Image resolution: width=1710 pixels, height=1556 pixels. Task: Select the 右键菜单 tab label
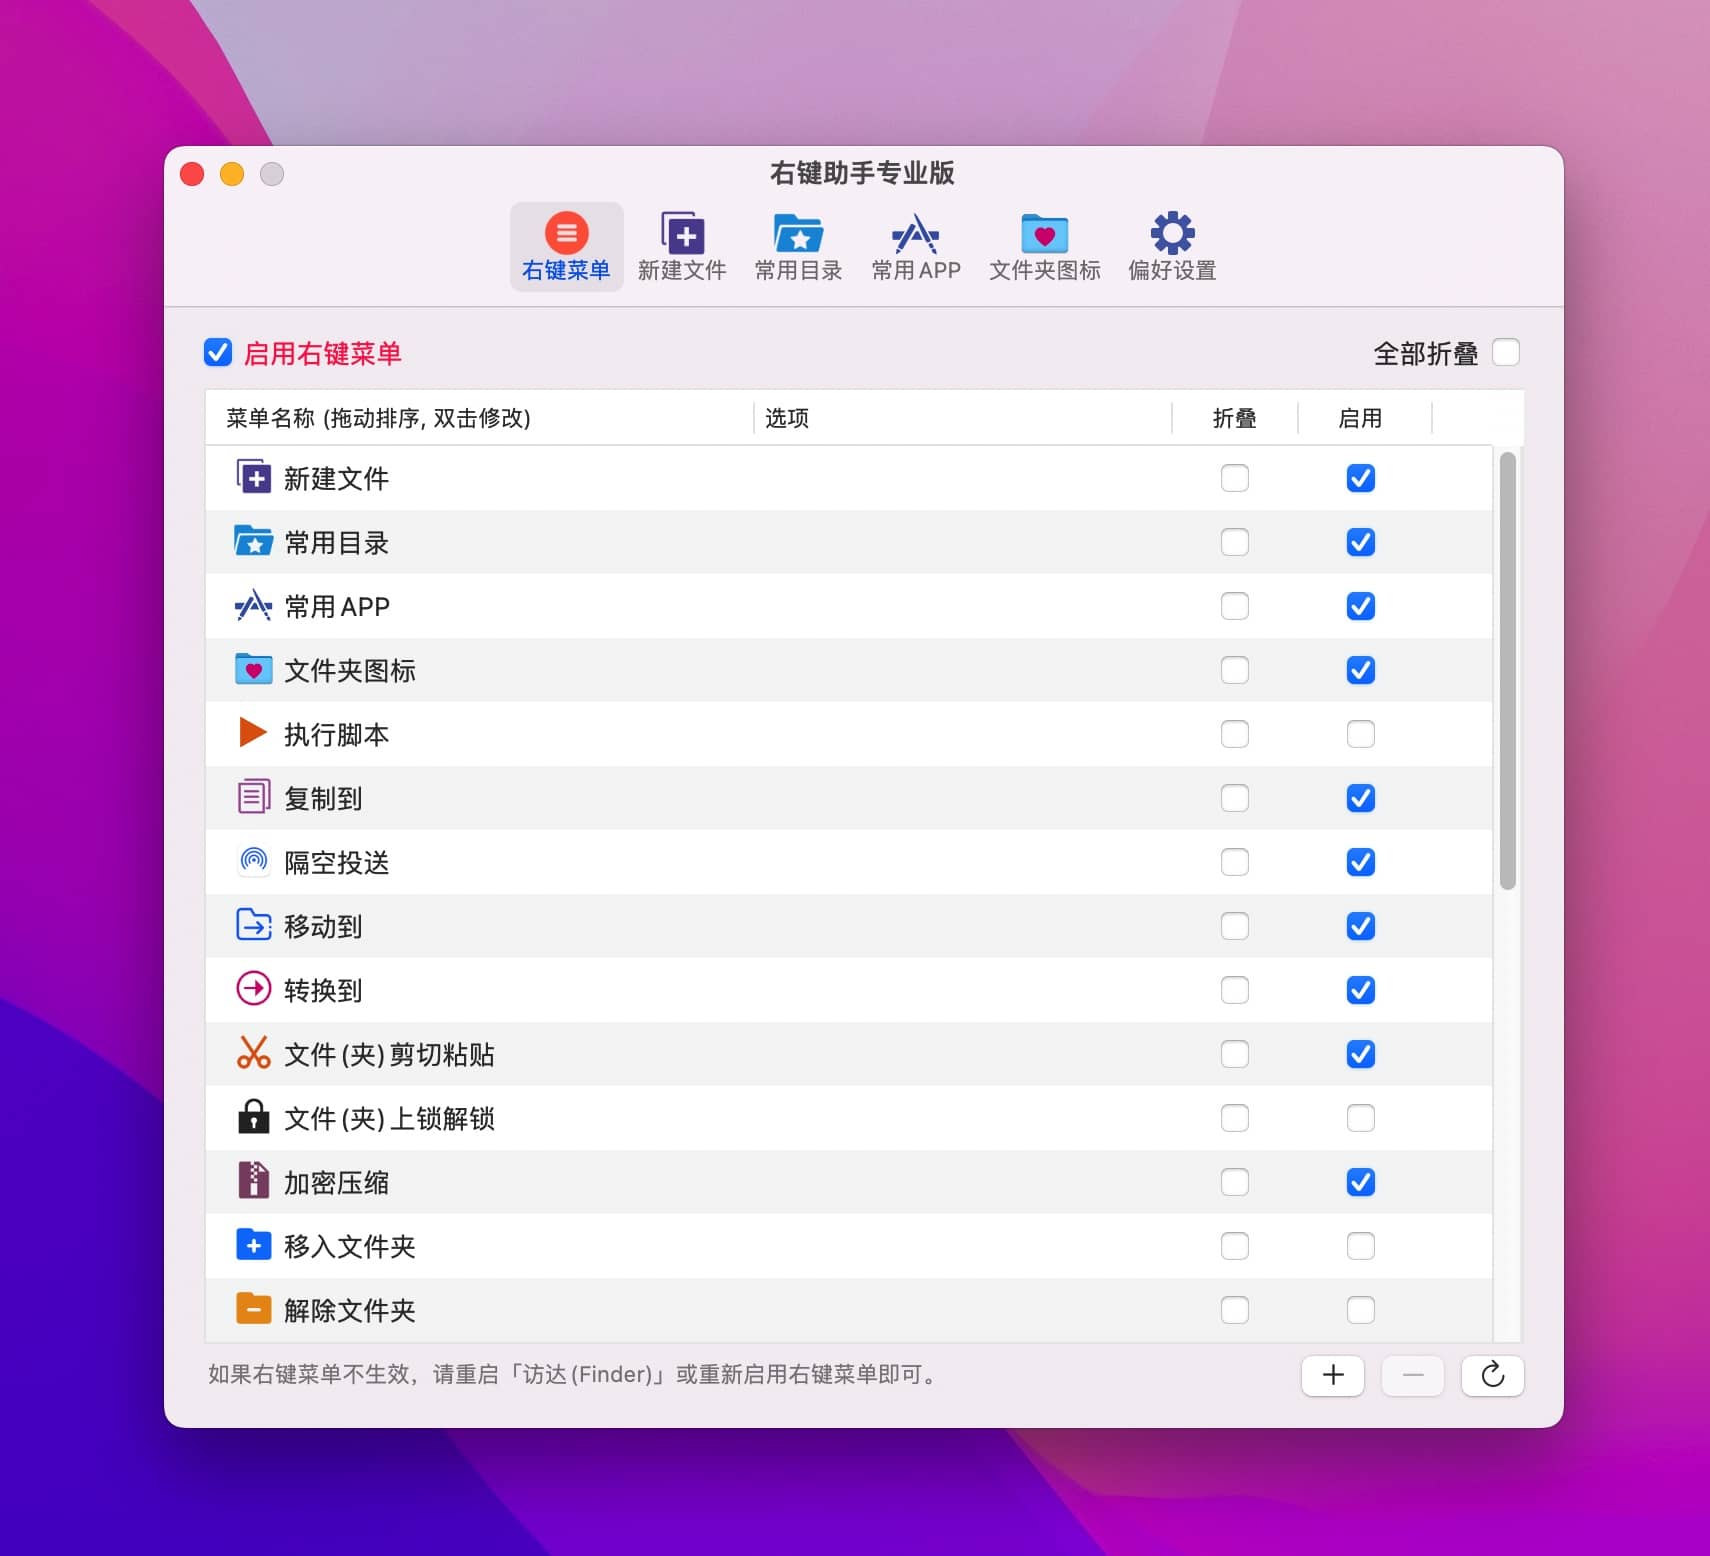[566, 270]
